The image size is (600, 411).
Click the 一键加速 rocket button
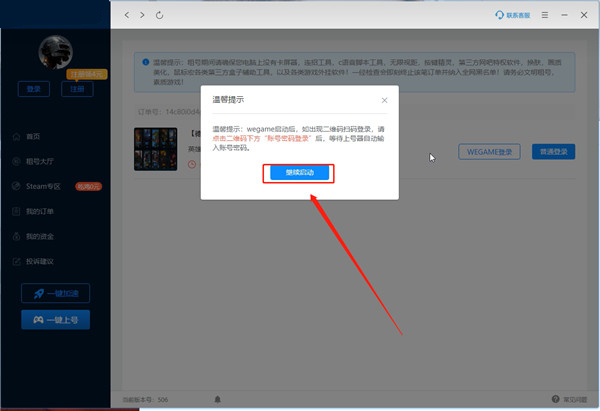tap(55, 293)
